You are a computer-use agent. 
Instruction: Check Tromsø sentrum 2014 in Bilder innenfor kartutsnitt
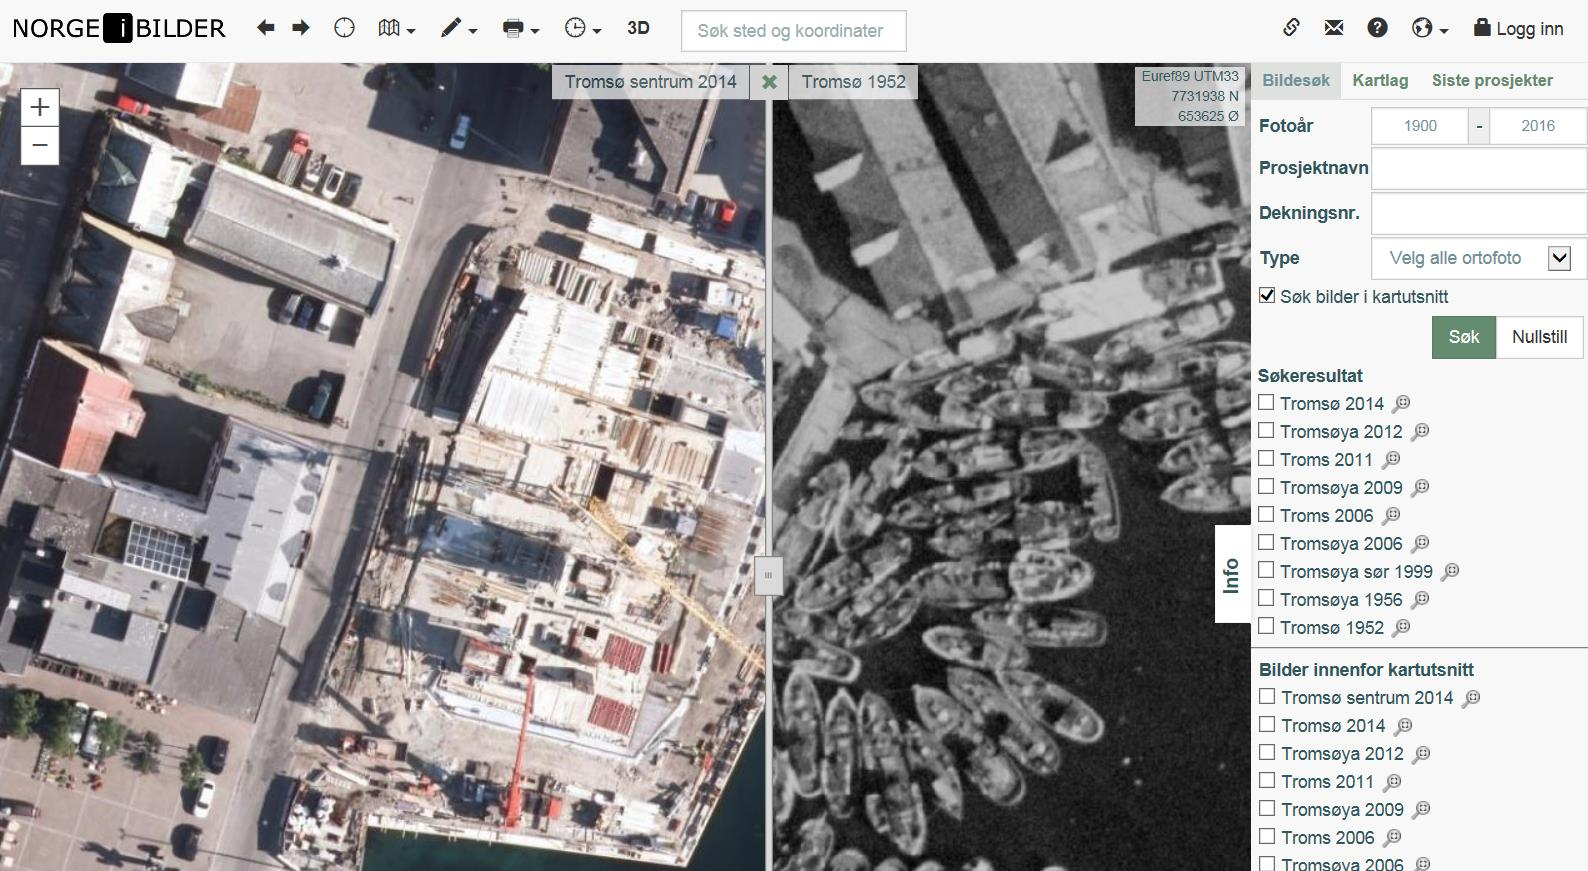1267,696
